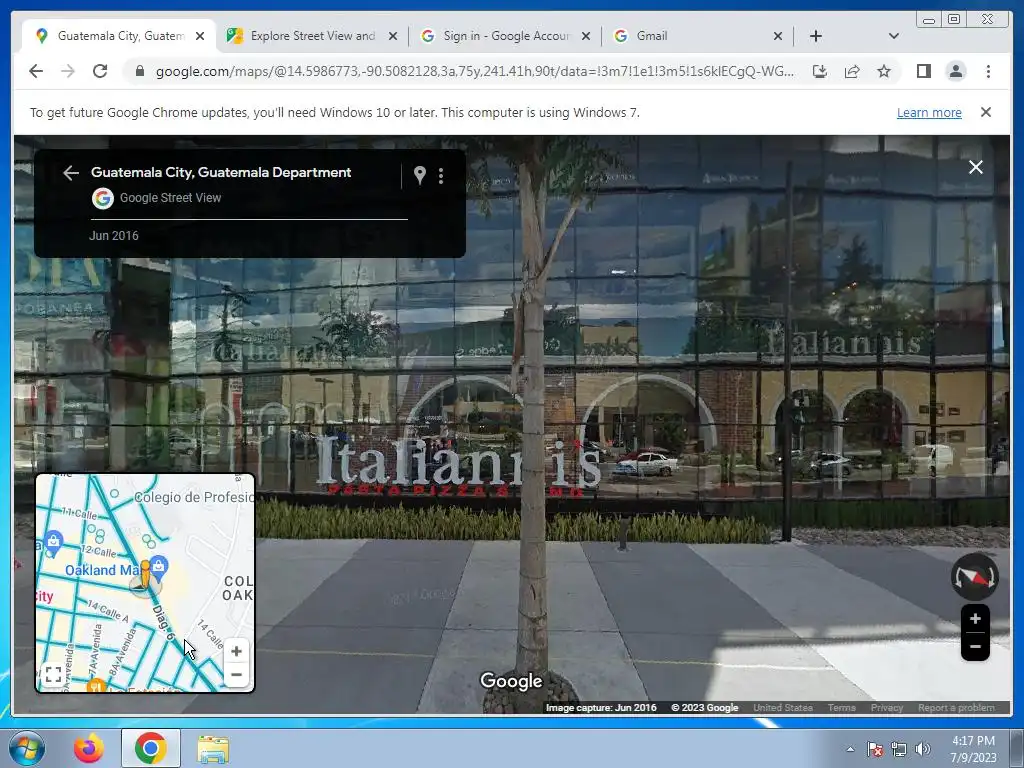Open the Privacy link
The image size is (1024, 768).
pos(887,708)
